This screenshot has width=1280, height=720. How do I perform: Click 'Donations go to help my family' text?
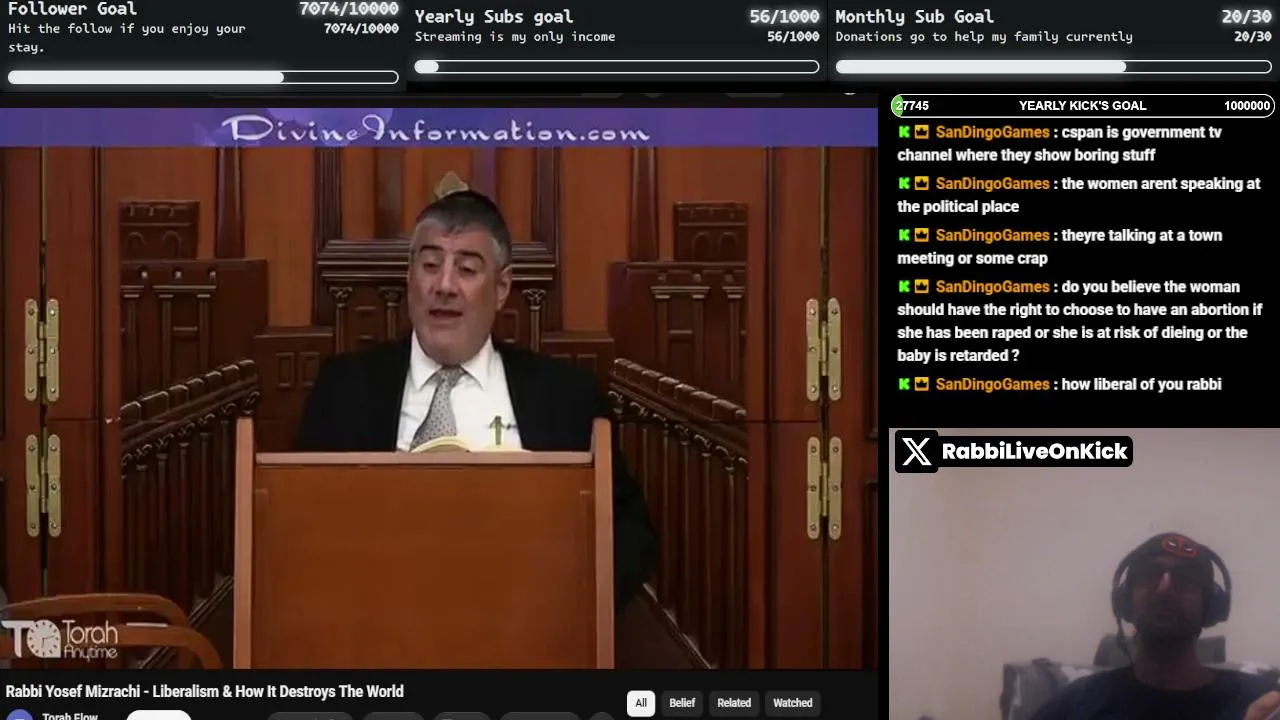[984, 37]
